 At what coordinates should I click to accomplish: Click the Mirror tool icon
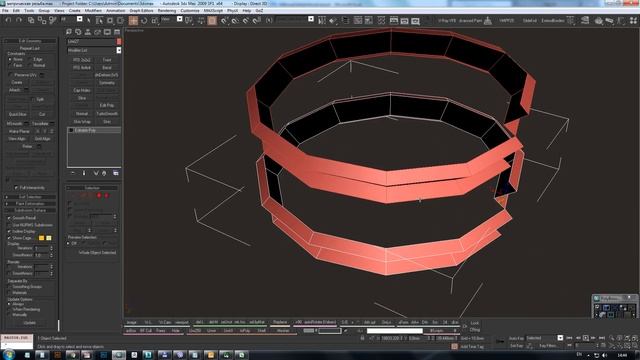click(322, 20)
